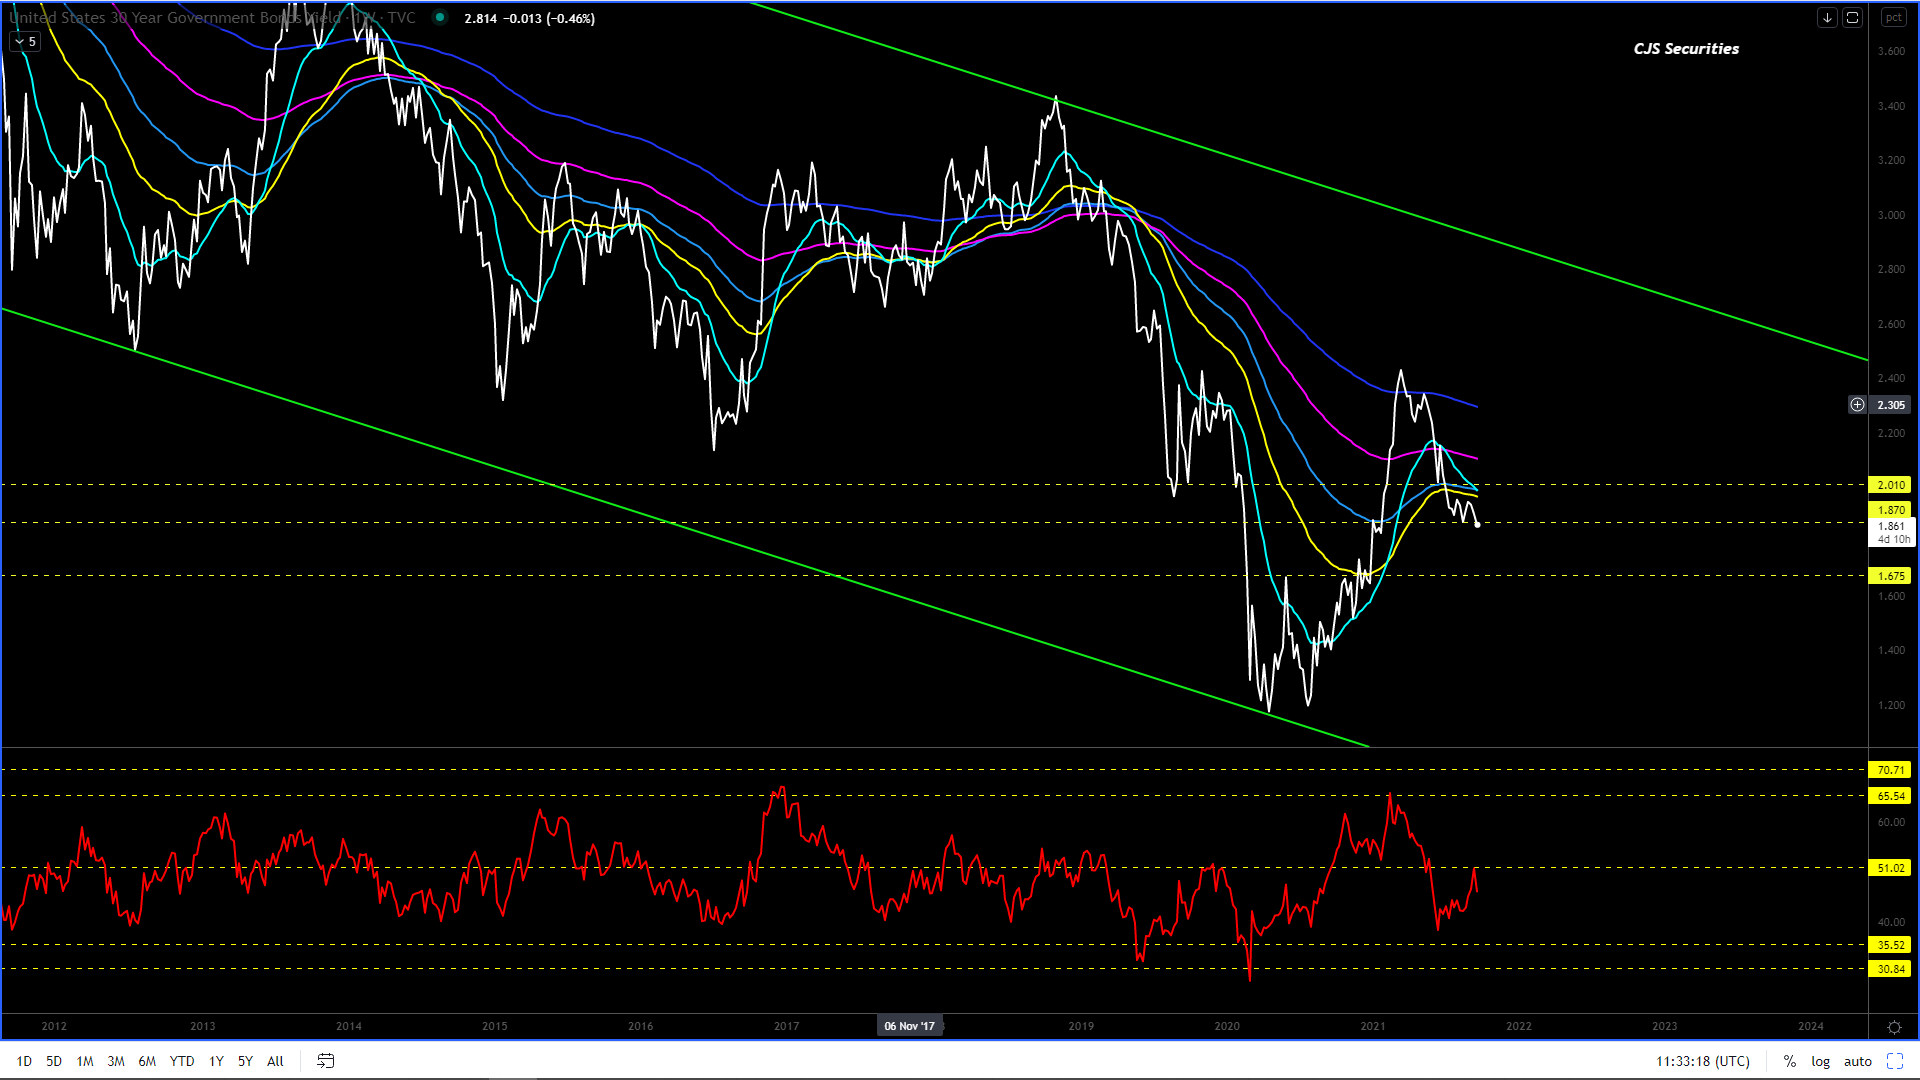This screenshot has width=1920, height=1080.
Task: Click the All range button
Action: click(275, 1061)
